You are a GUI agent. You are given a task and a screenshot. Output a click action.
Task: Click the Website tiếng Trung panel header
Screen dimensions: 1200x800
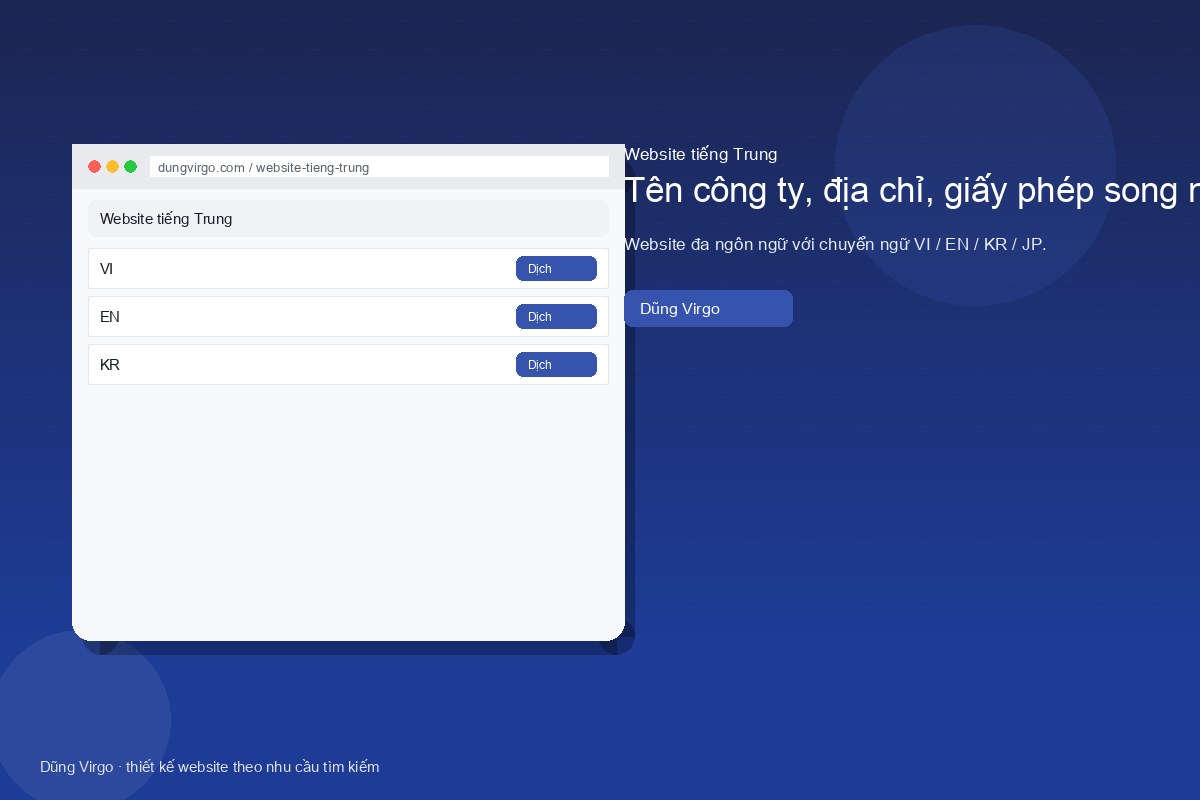tap(348, 219)
